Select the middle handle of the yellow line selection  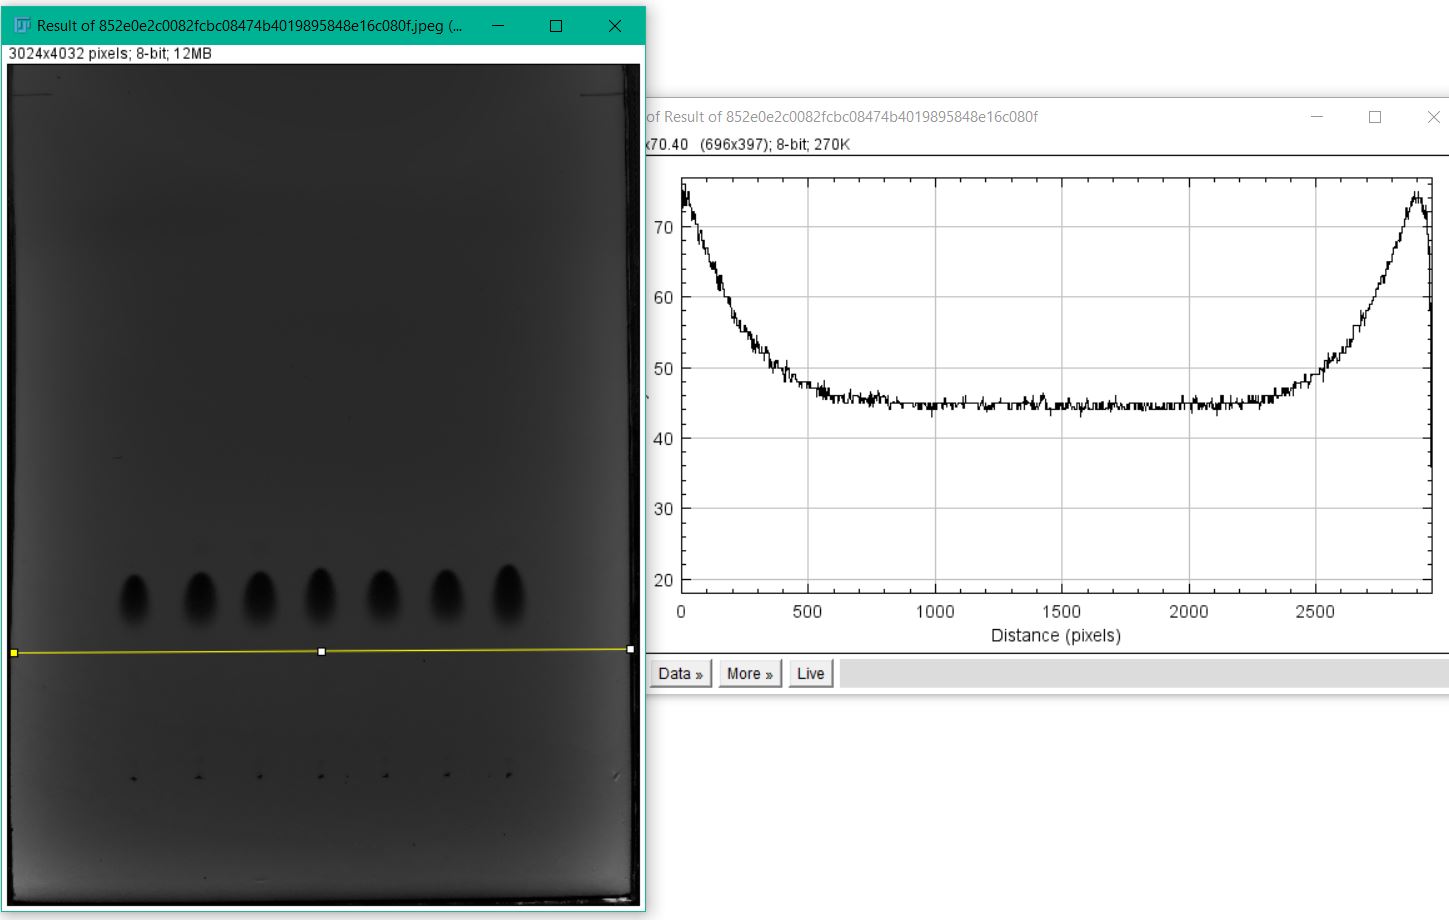click(321, 650)
